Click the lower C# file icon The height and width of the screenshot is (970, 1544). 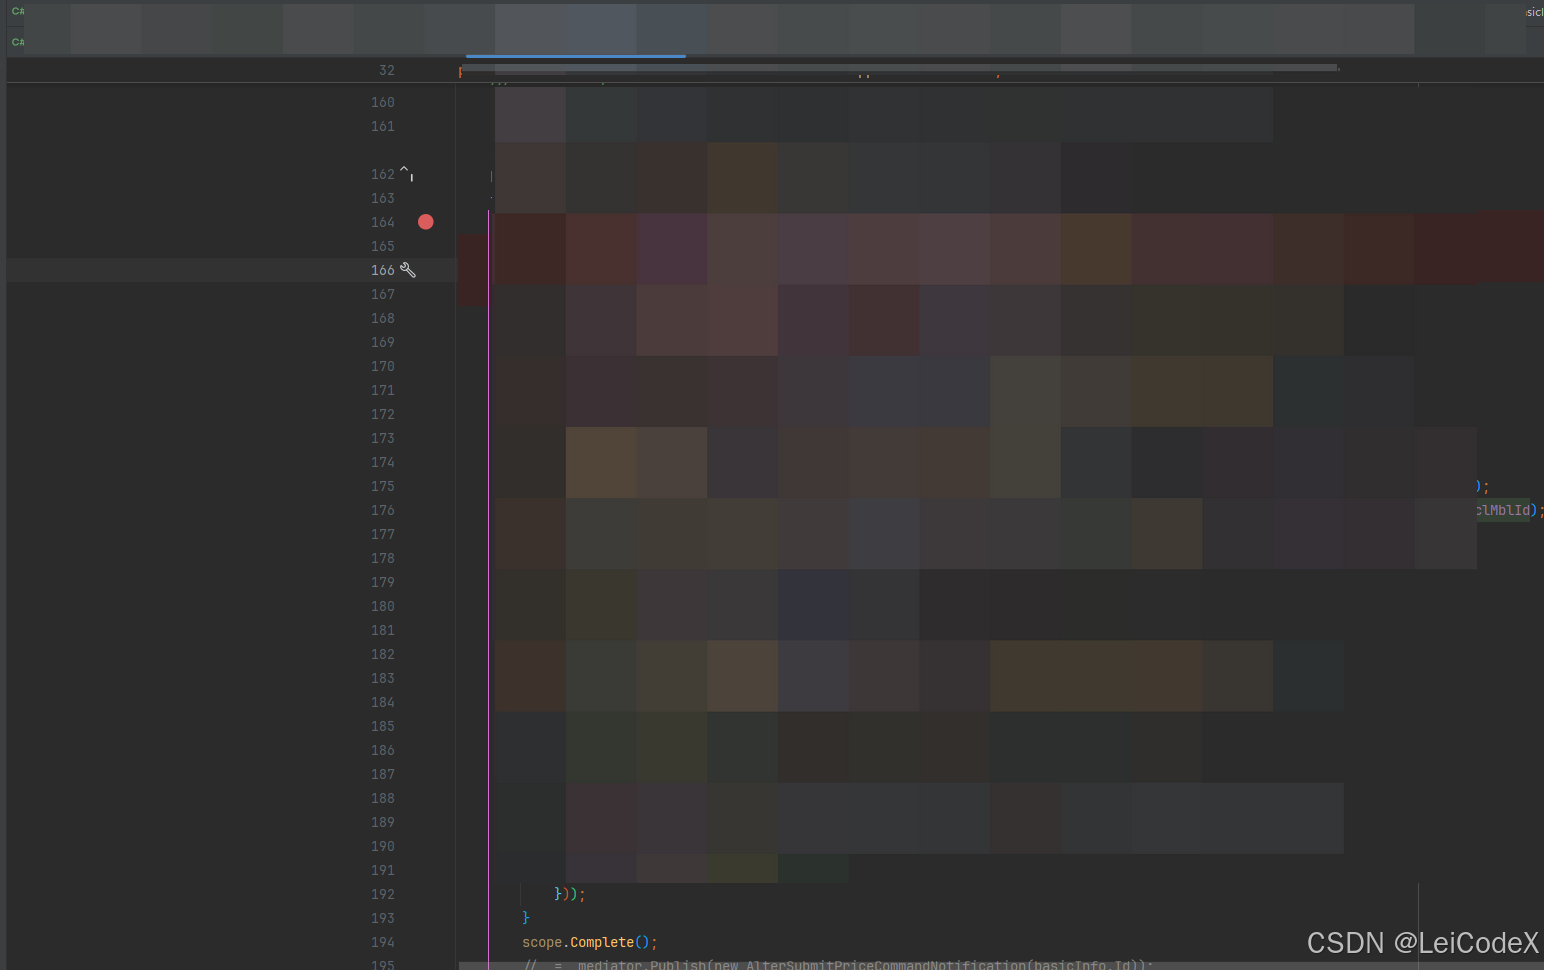(x=18, y=42)
